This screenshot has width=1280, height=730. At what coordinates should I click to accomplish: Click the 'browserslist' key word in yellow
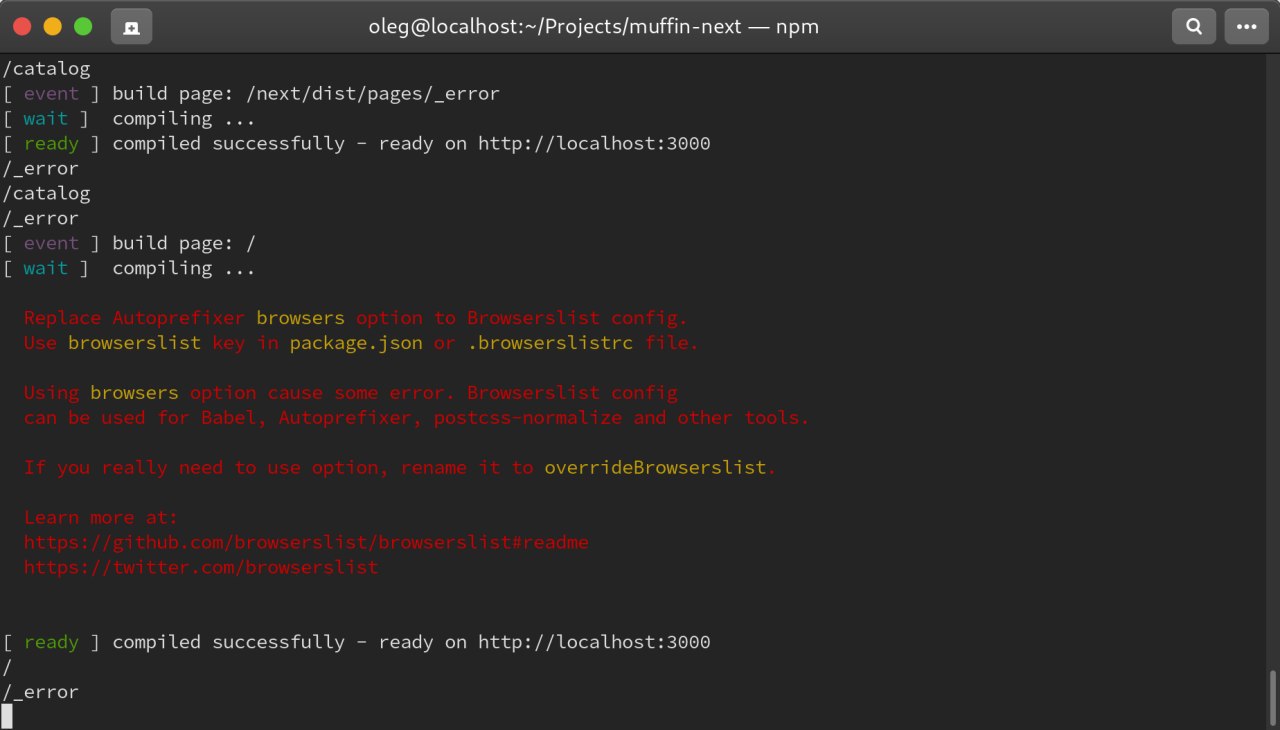click(134, 343)
